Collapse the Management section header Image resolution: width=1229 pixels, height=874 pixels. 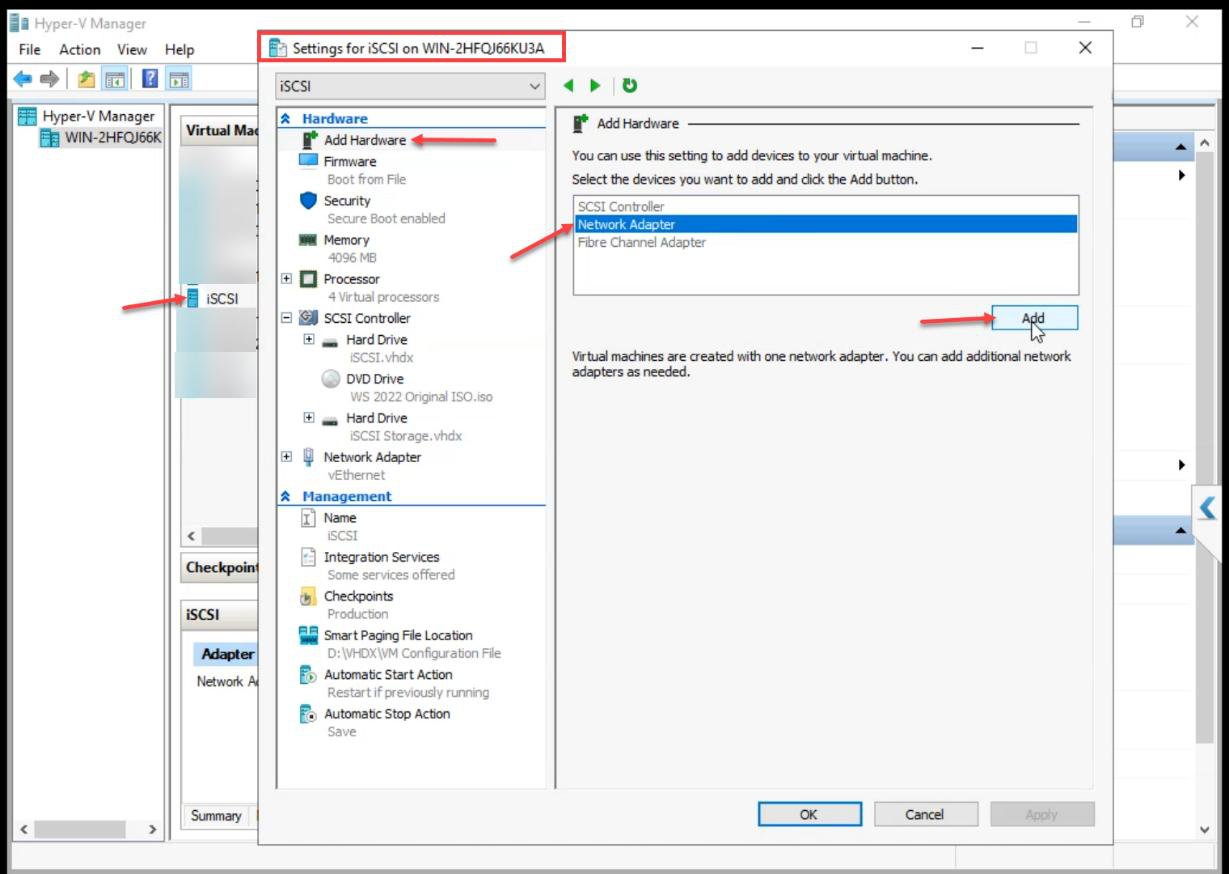pyautogui.click(x=286, y=497)
